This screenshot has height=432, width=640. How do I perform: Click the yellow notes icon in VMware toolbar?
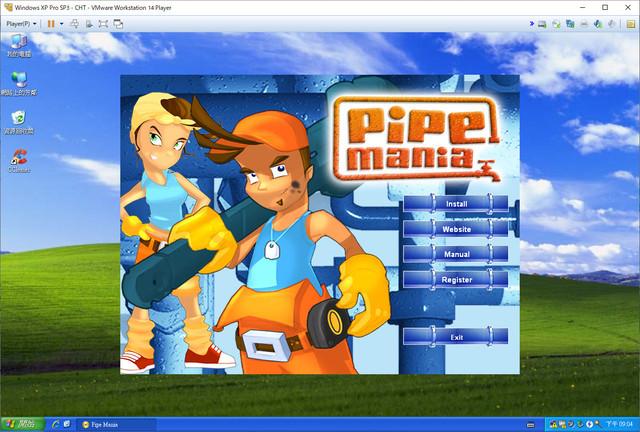coord(631,24)
